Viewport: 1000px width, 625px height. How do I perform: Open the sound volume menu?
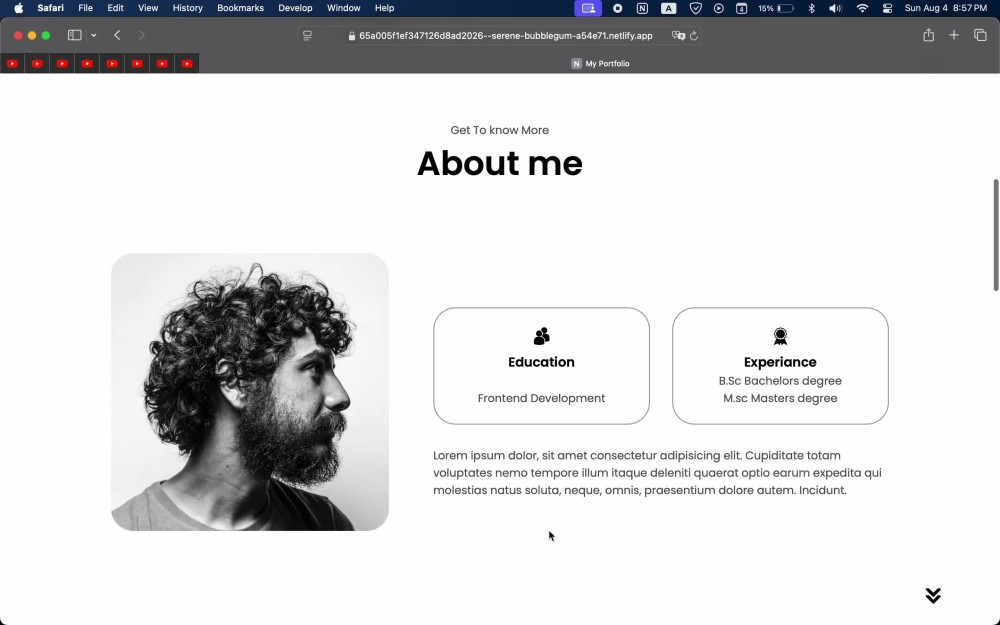pyautogui.click(x=835, y=8)
